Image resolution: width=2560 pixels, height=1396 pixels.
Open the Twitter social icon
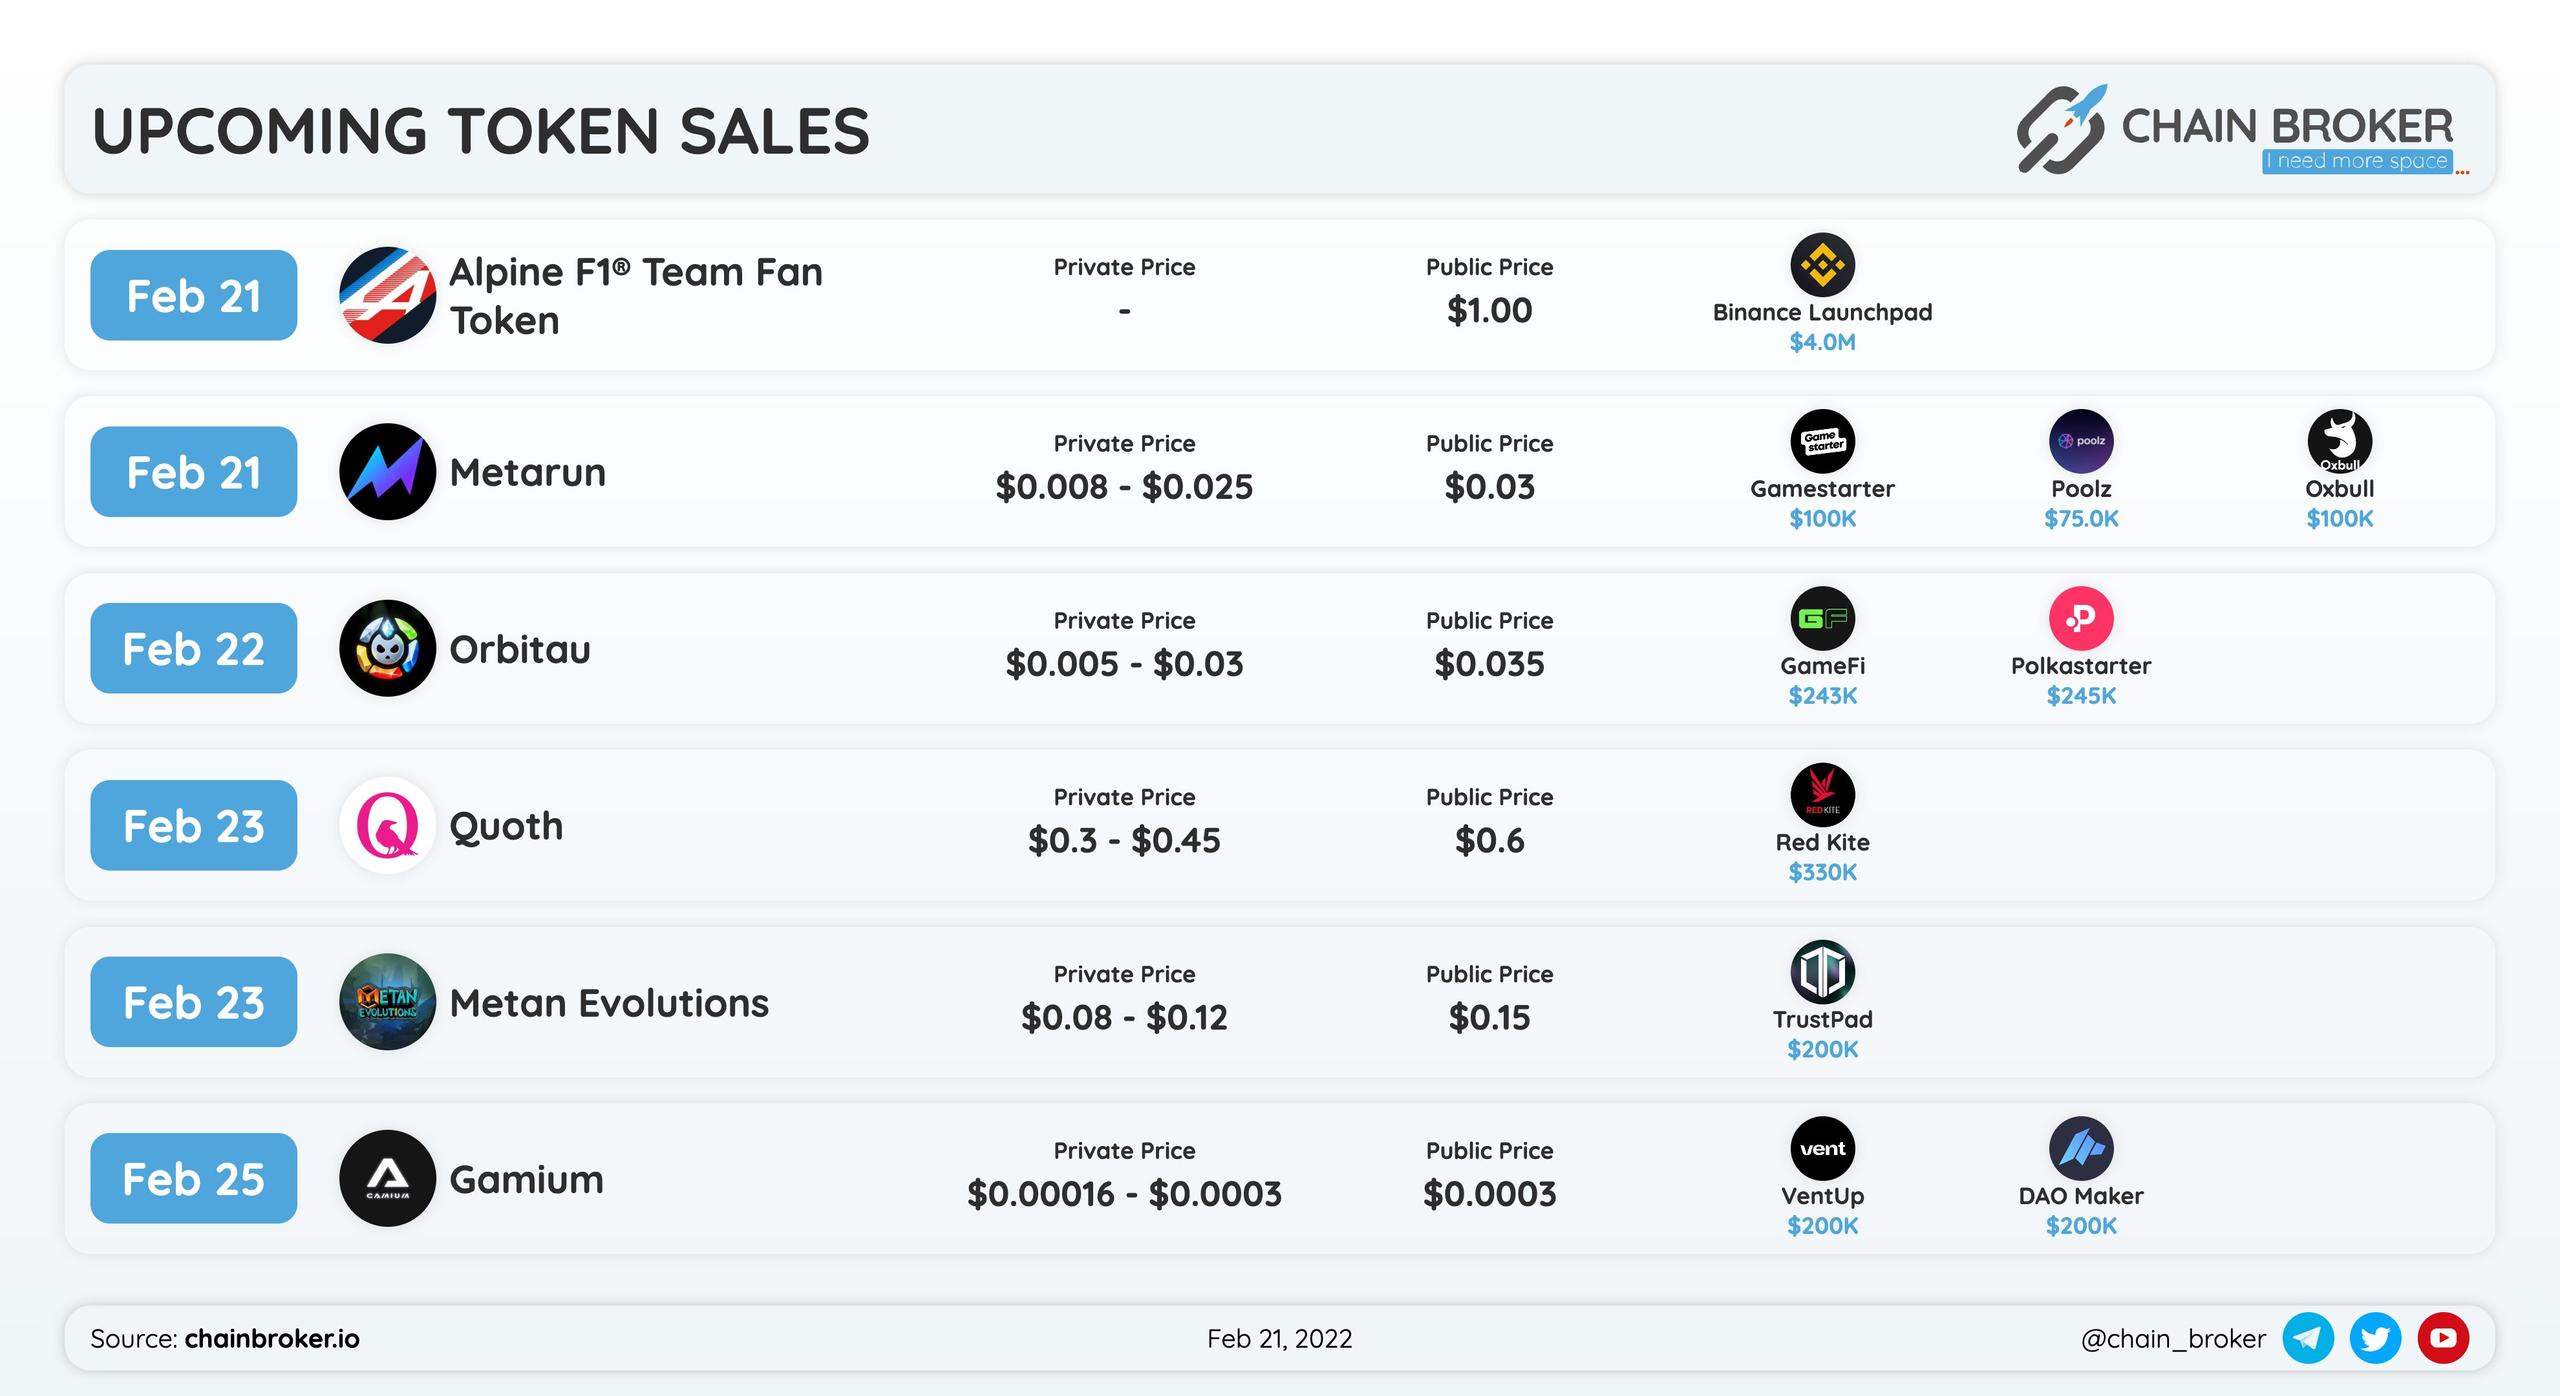coord(2375,1338)
